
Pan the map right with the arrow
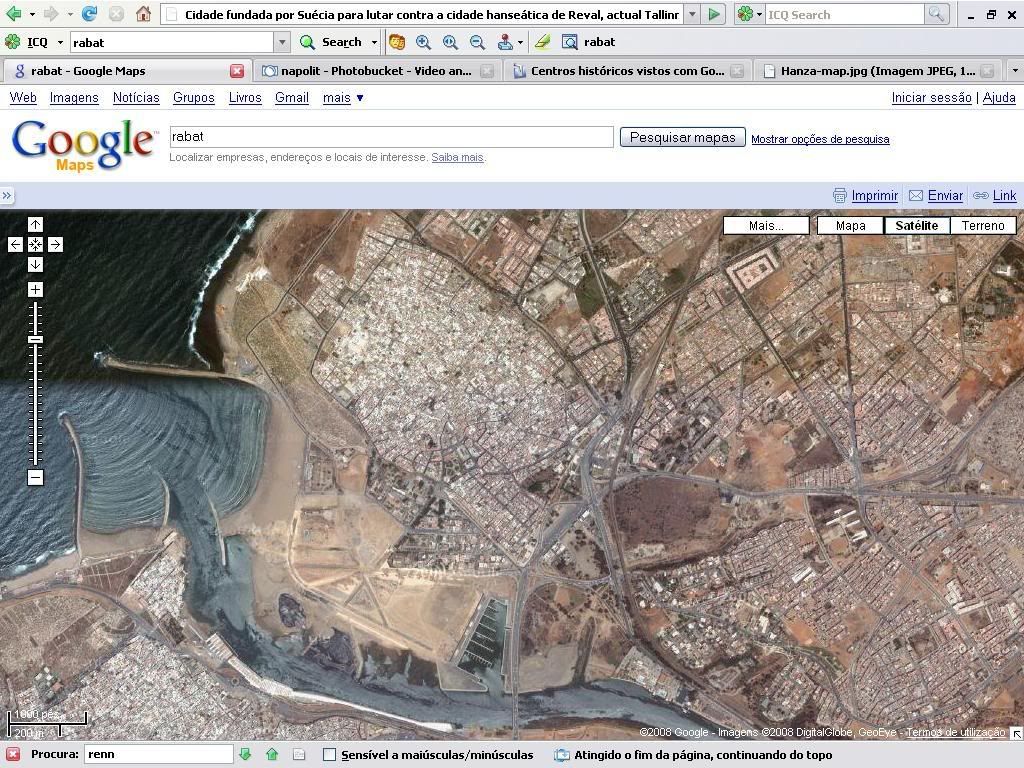(x=55, y=244)
